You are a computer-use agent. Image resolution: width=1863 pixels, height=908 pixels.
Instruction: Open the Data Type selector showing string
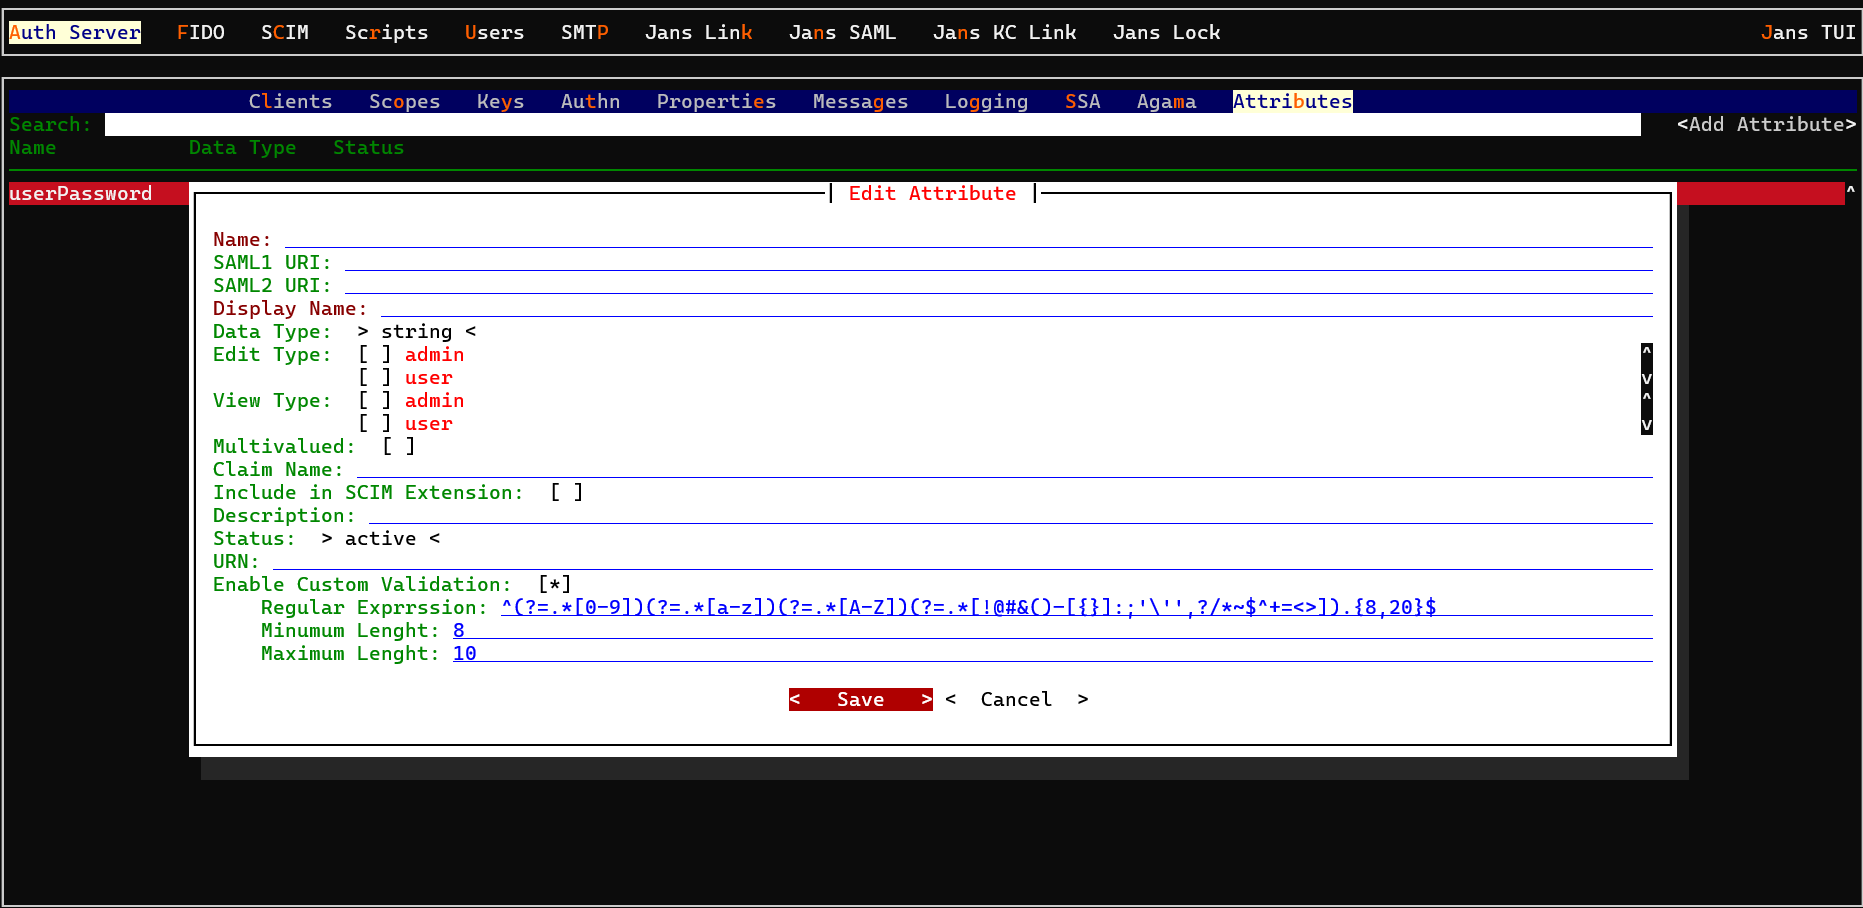417,331
